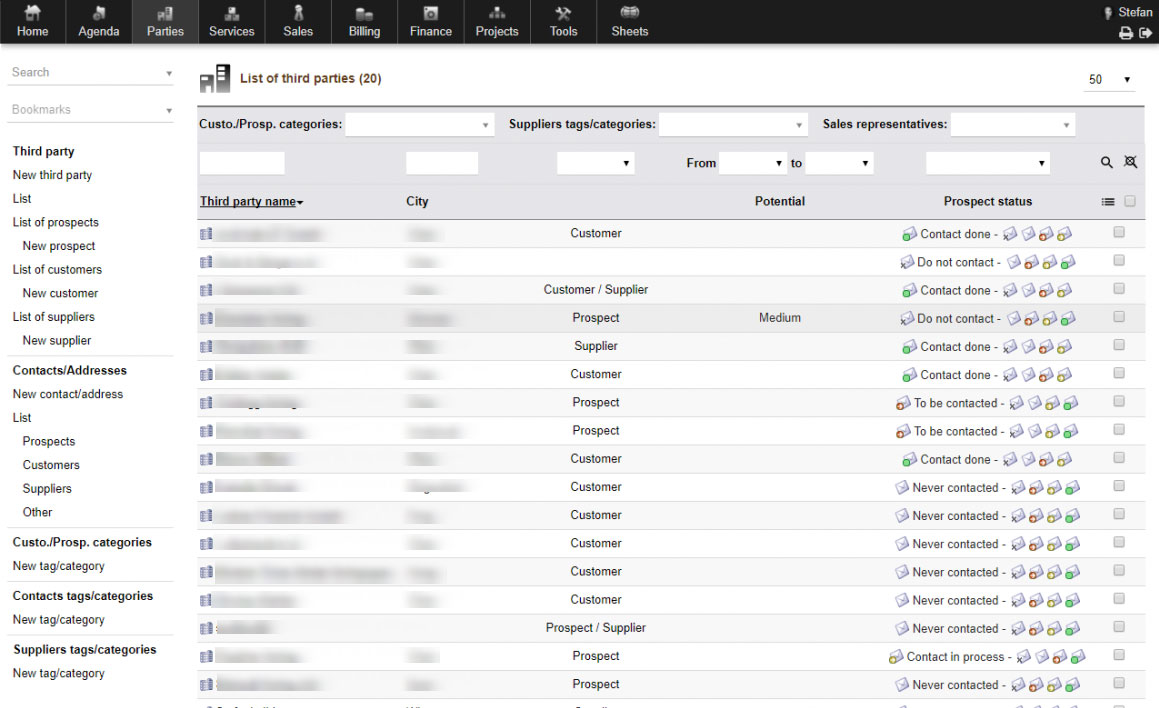
Task: Open List of prospects link
Action: (x=55, y=222)
